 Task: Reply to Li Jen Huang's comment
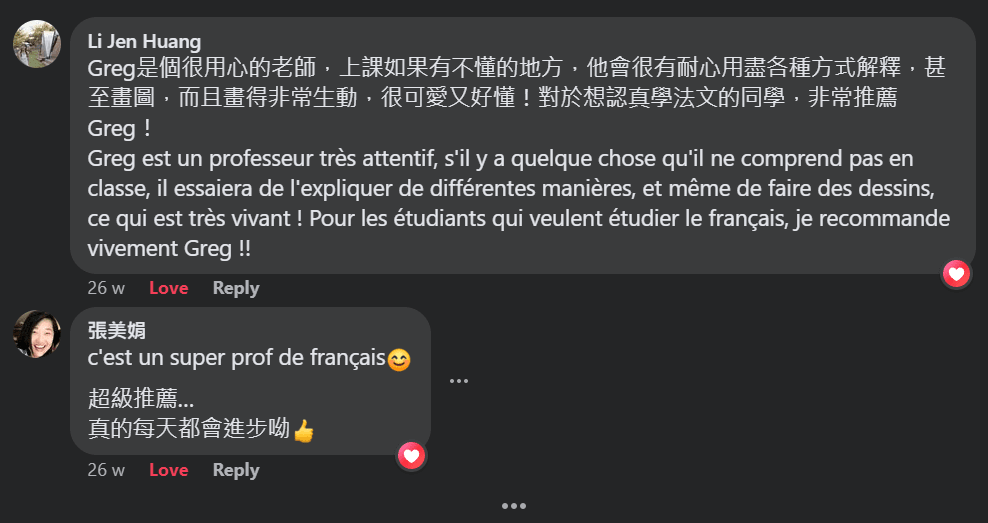coord(236,288)
